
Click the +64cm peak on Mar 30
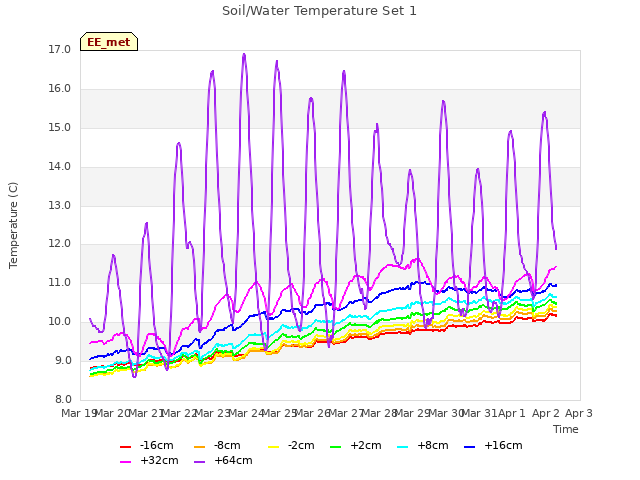(443, 101)
